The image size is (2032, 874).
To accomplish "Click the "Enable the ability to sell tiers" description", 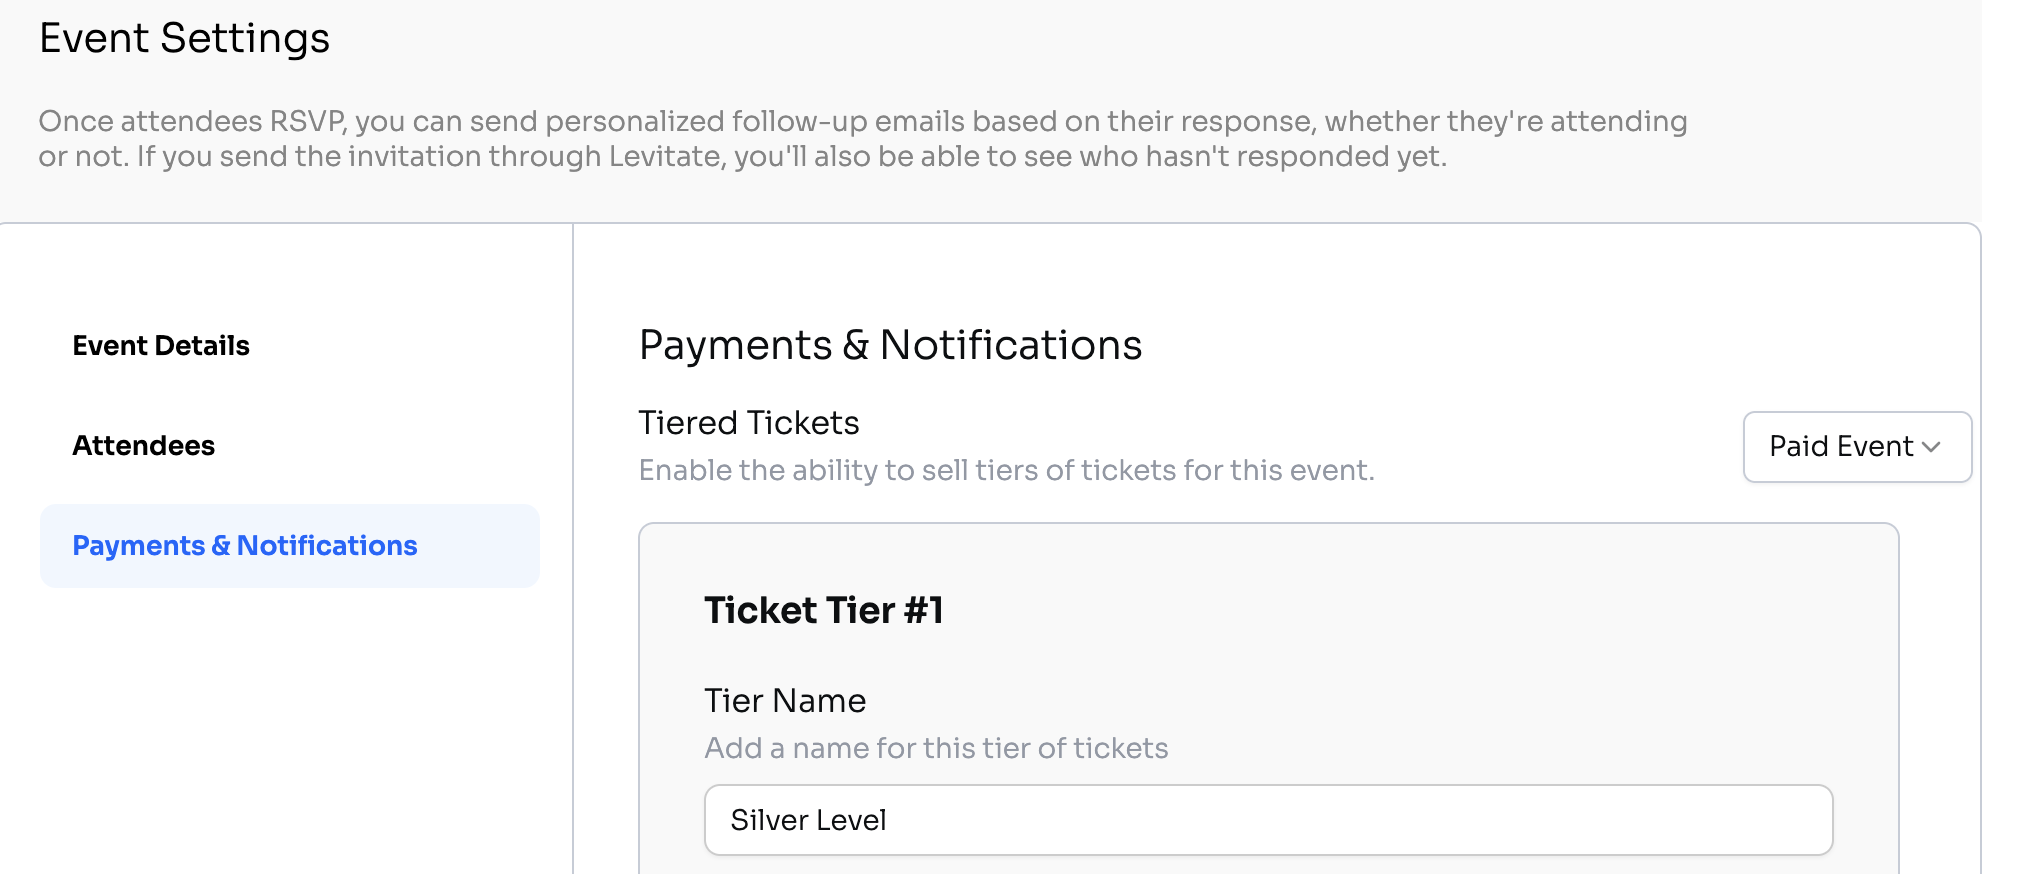I will pyautogui.click(x=1006, y=470).
